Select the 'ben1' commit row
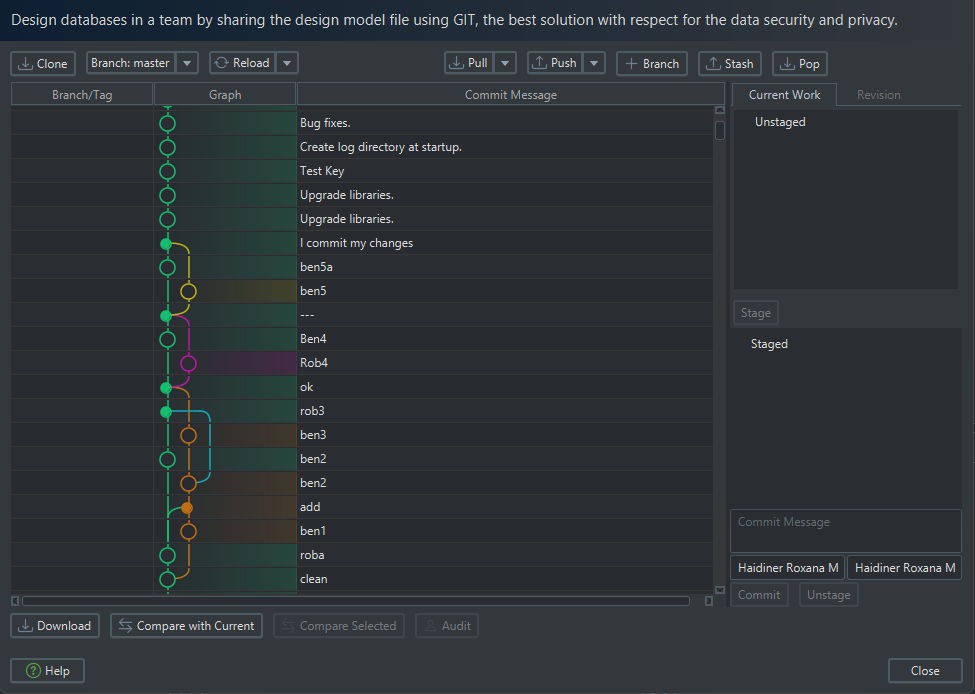975x694 pixels. tap(362, 531)
